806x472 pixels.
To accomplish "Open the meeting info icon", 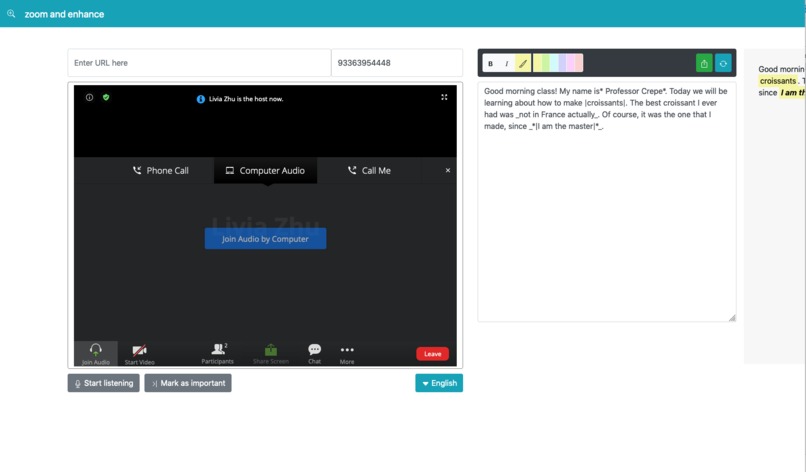I will [x=89, y=97].
